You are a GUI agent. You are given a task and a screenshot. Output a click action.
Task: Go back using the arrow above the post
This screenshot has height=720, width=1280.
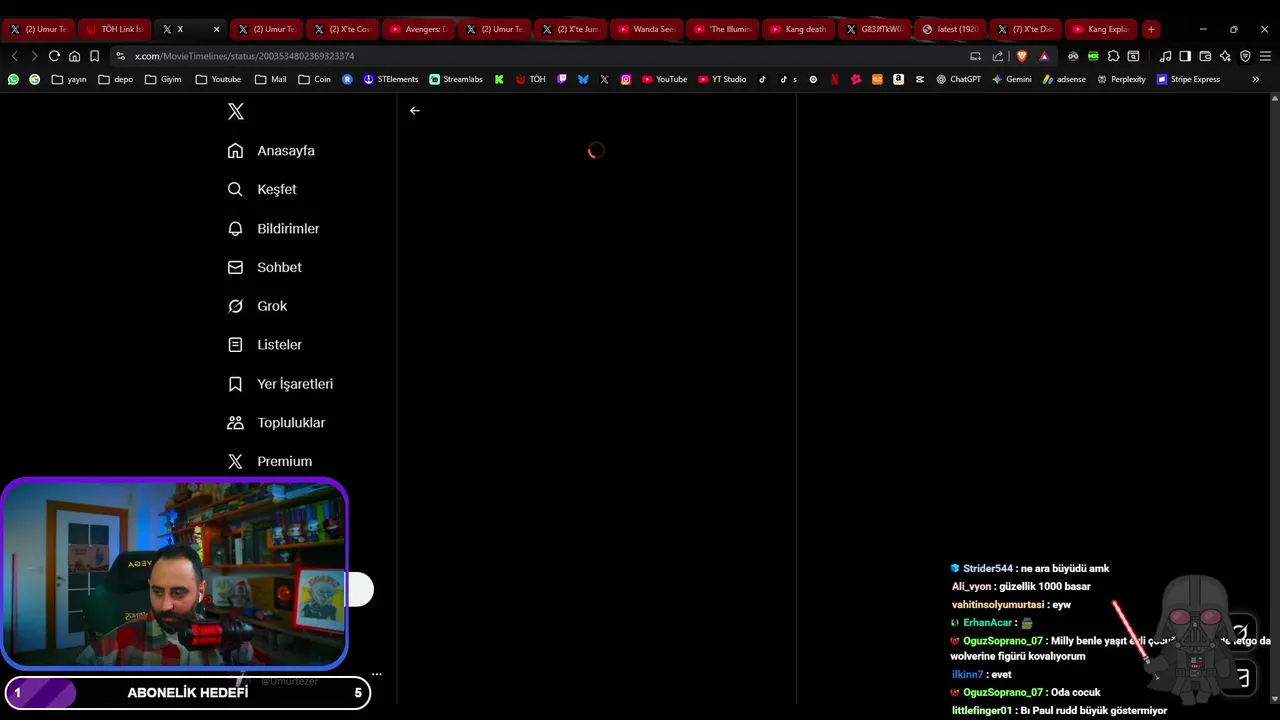(415, 111)
